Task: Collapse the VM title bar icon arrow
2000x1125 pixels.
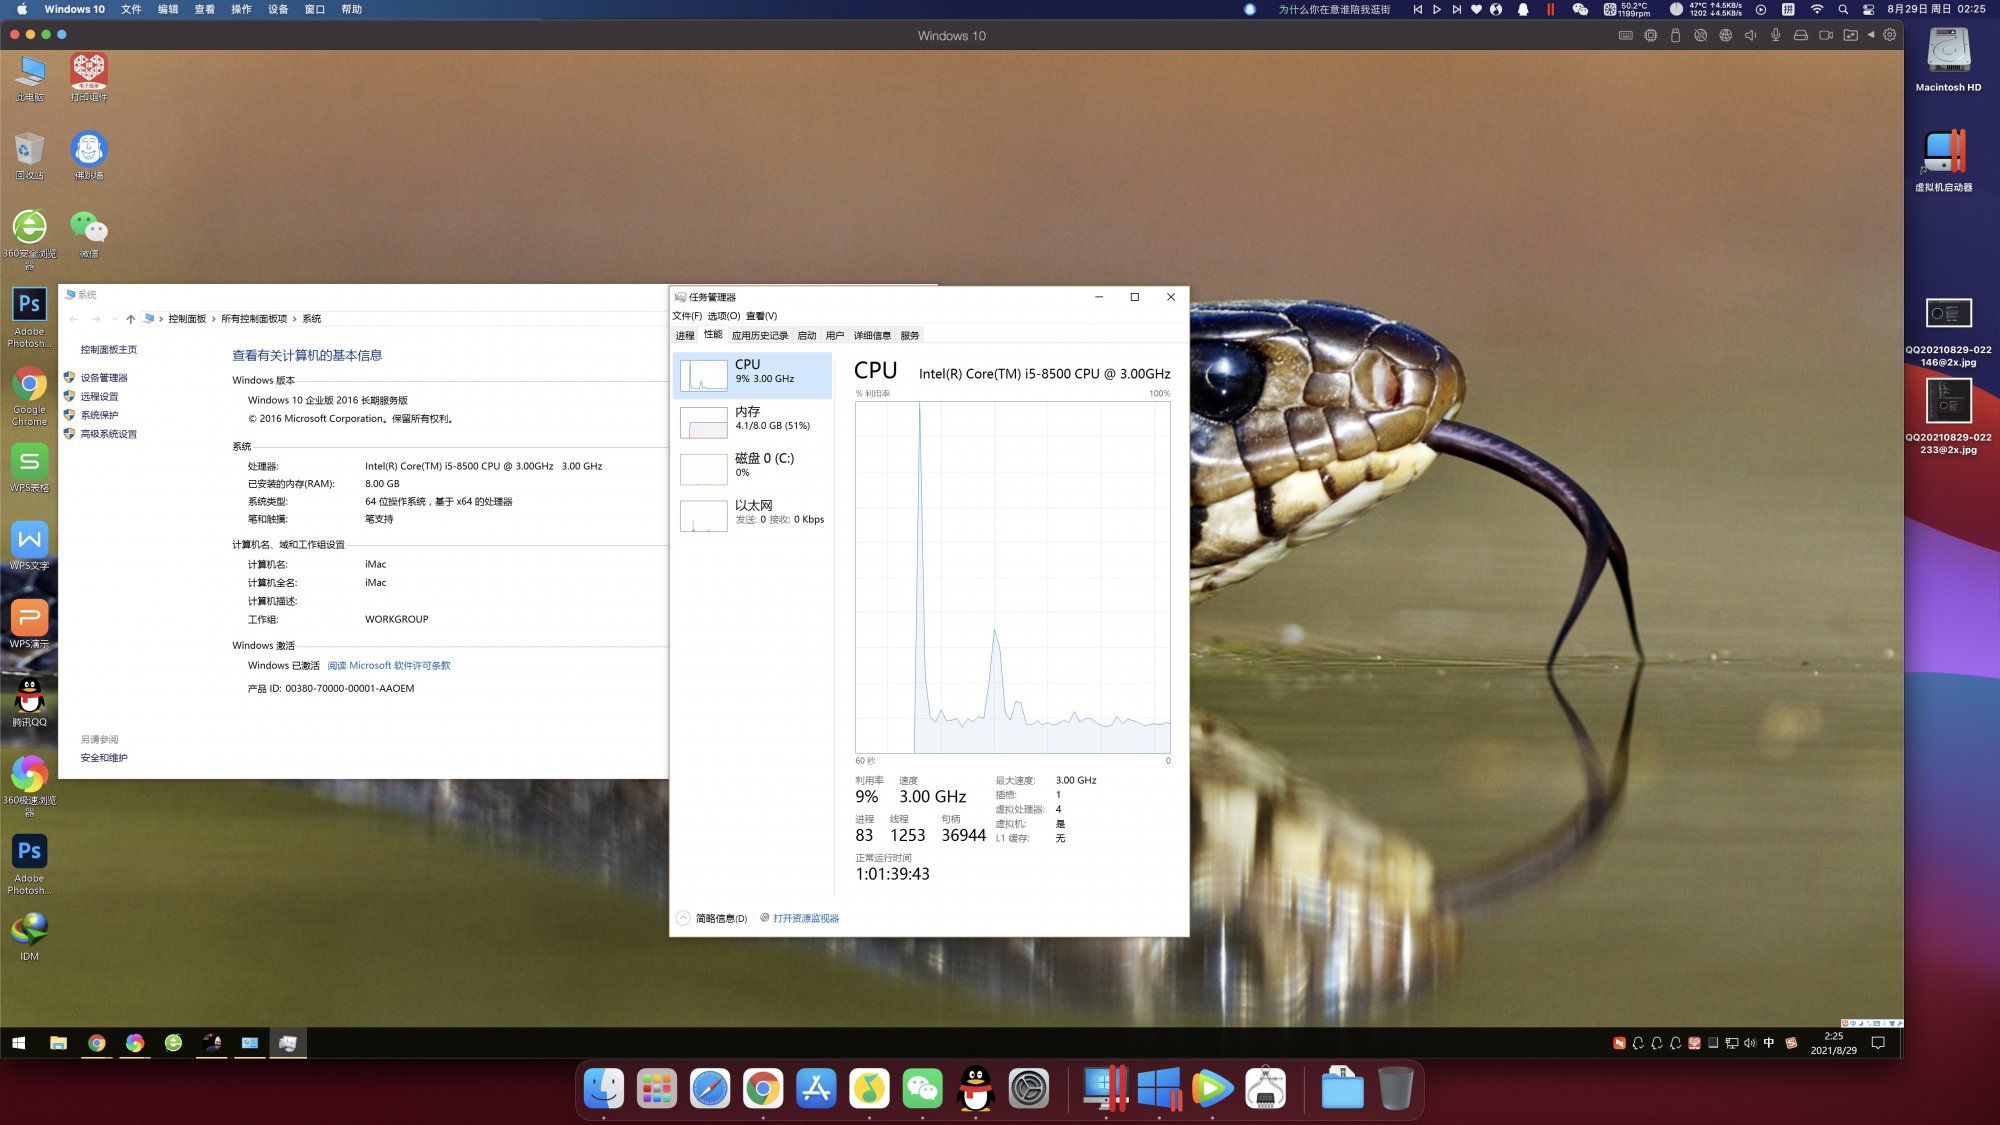Action: 1871,35
